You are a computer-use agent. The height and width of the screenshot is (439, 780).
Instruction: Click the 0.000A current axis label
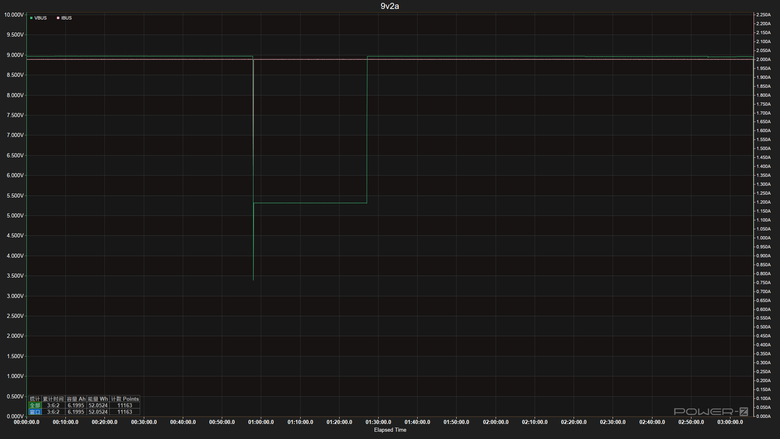tap(763, 416)
